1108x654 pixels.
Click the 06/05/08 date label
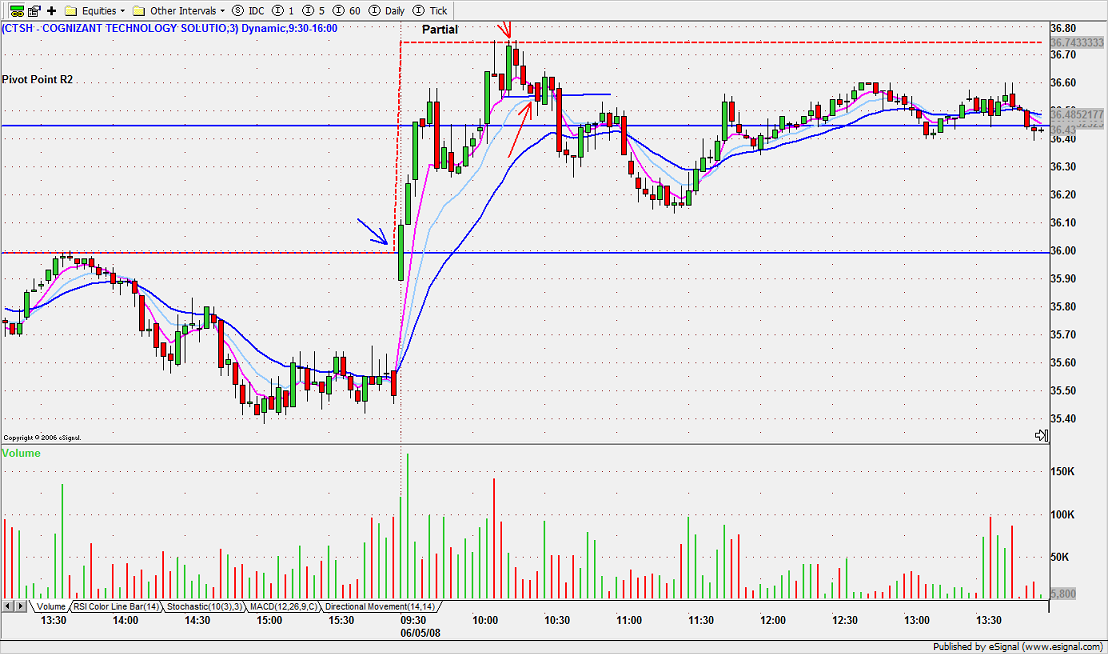click(x=420, y=633)
